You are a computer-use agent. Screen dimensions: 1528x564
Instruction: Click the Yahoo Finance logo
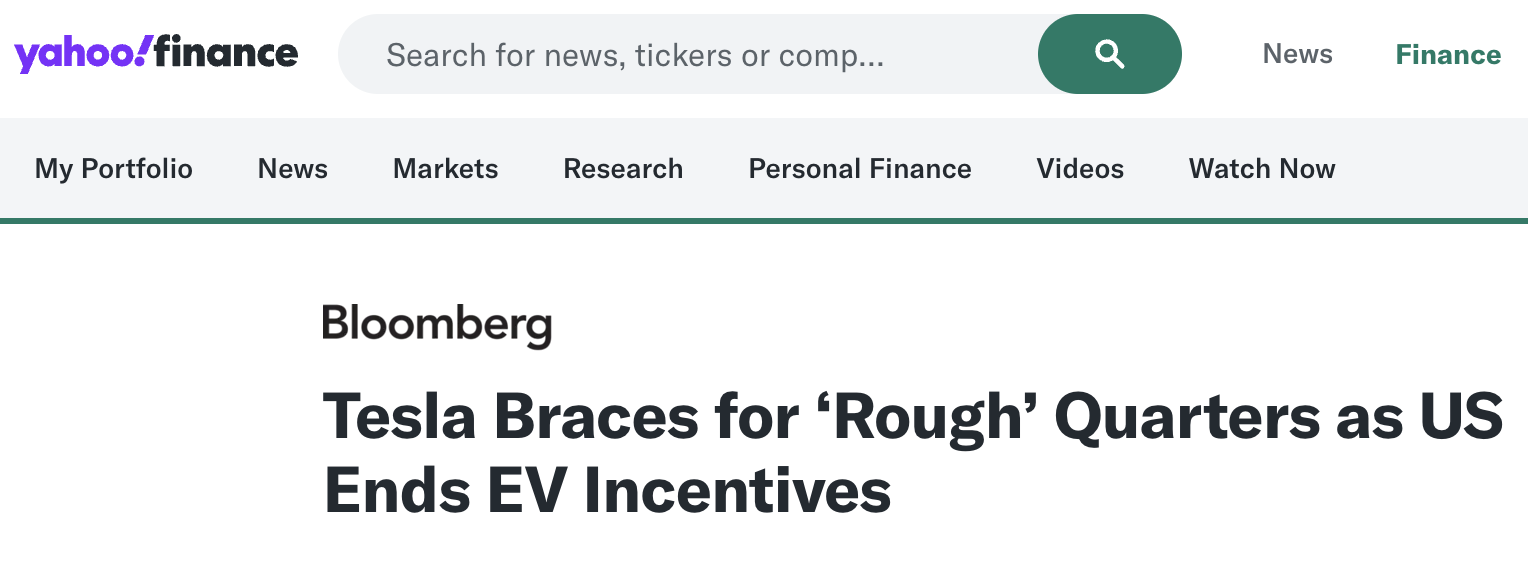156,54
